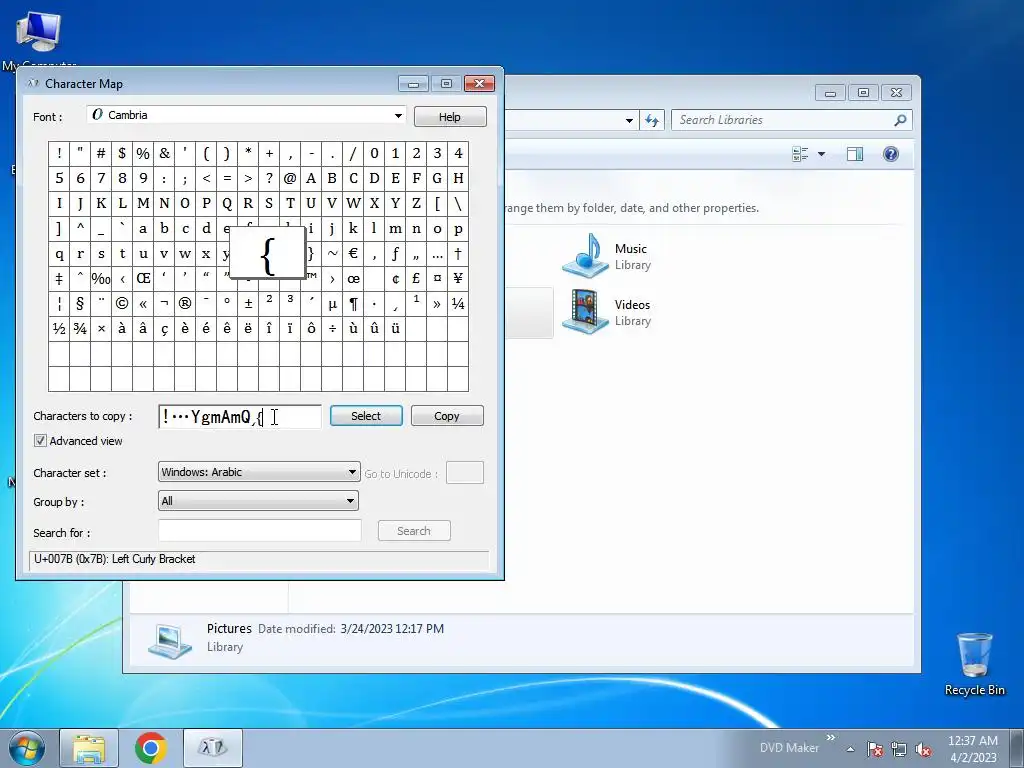Click the Pictures library icon in details pane
This screenshot has width=1024, height=768.
click(170, 641)
